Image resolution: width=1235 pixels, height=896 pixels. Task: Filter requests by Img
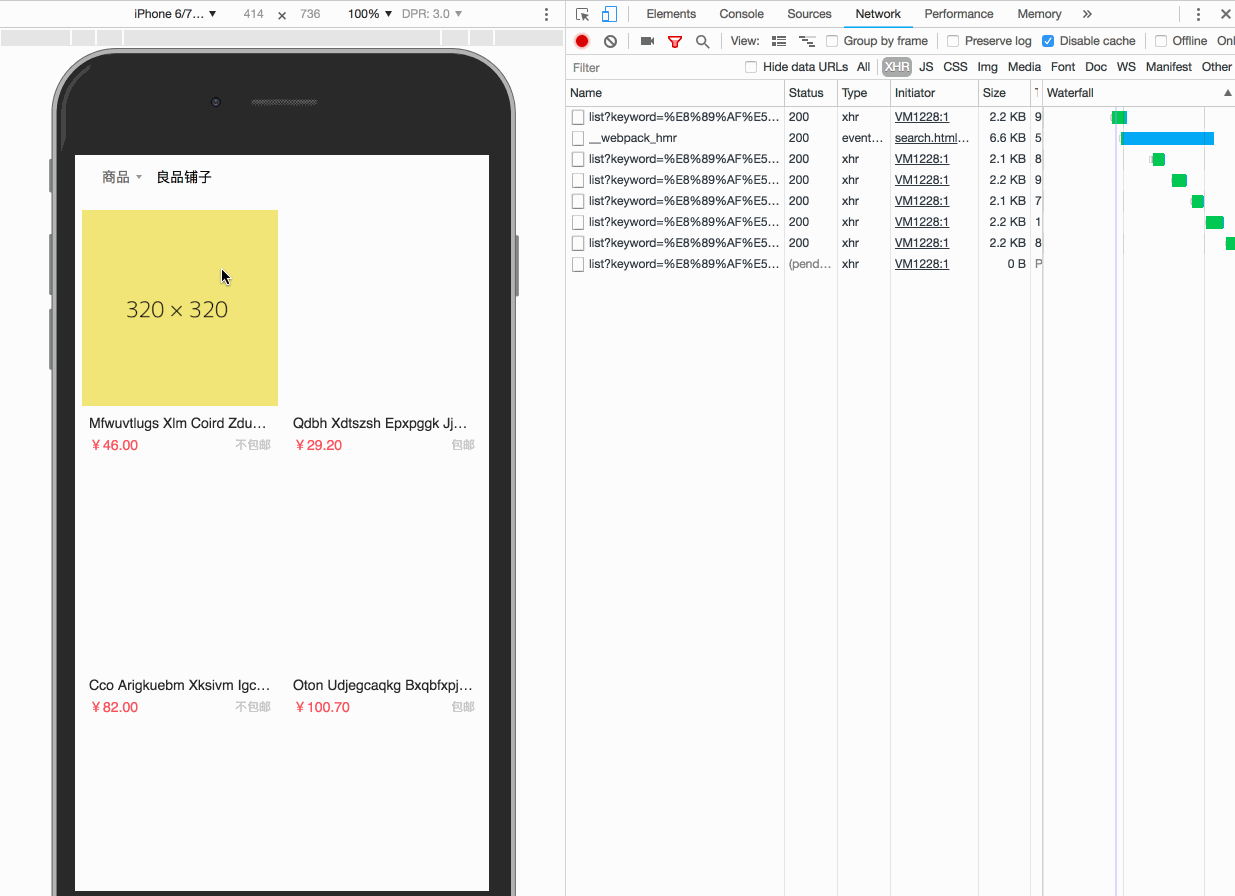click(987, 67)
